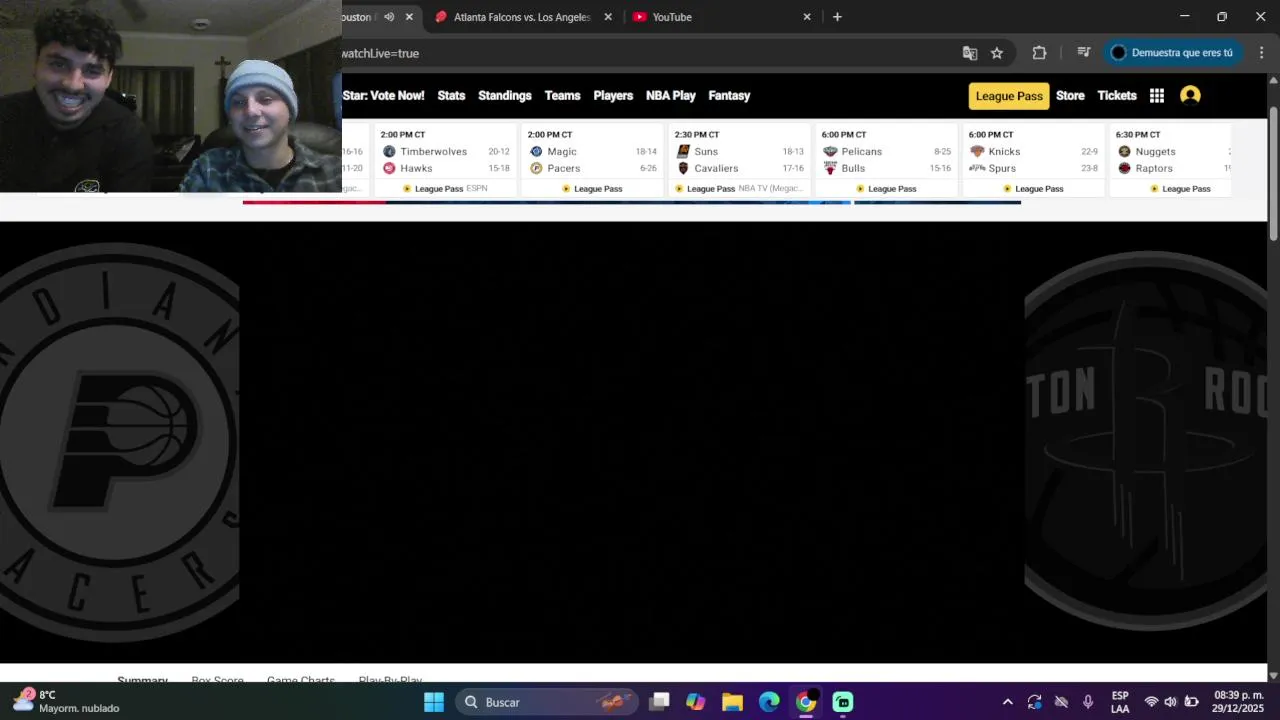Open the Teams menu item
This screenshot has height=720, width=1280.
tap(562, 96)
